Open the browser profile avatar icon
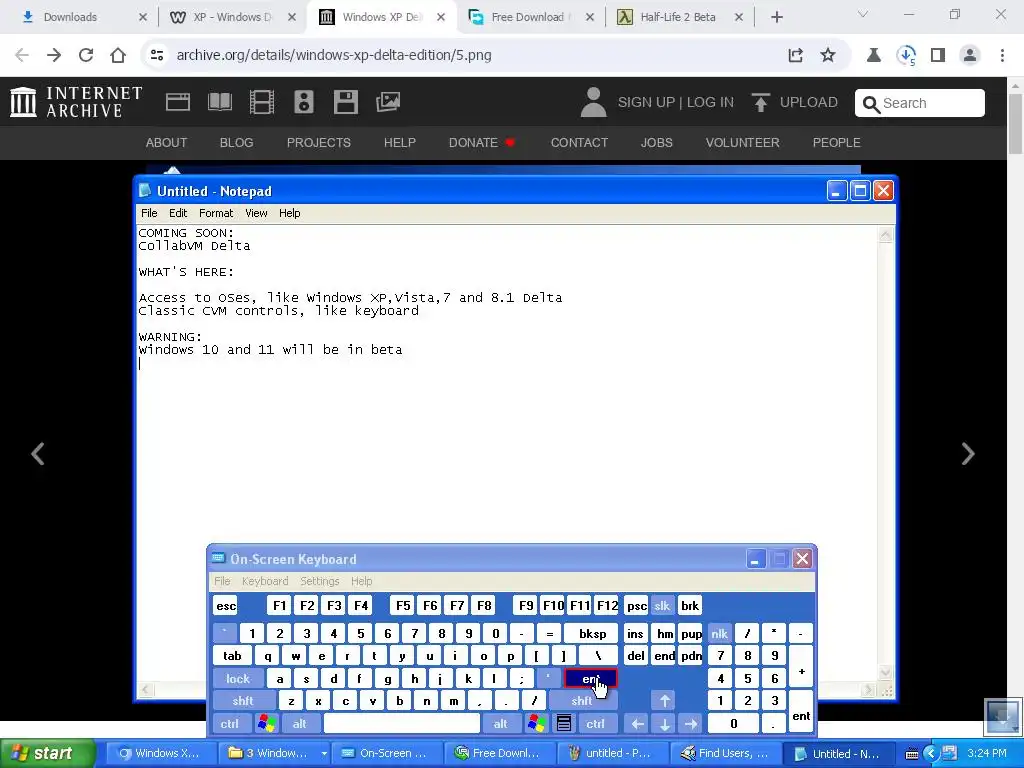Image resolution: width=1024 pixels, height=768 pixels. 970,55
